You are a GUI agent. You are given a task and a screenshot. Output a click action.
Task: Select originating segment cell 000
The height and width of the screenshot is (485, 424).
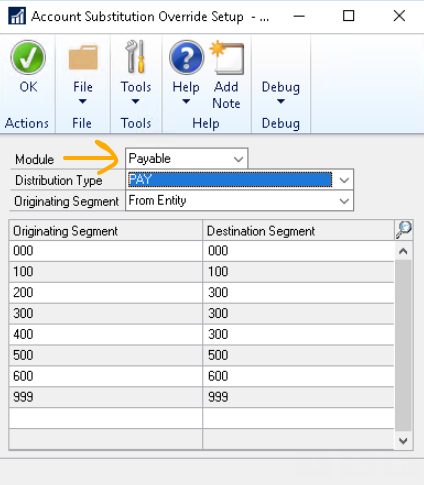tap(106, 251)
